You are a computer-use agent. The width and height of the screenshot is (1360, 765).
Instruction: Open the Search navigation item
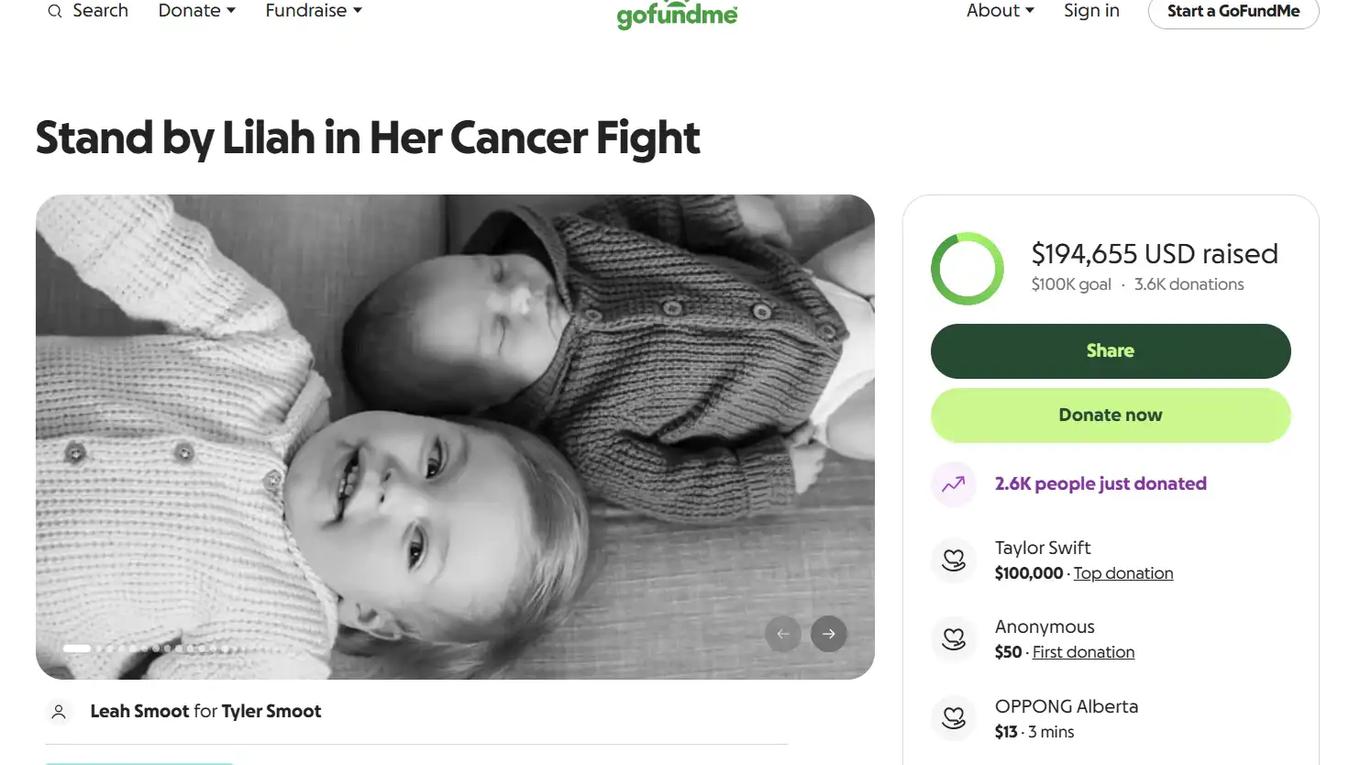pyautogui.click(x=100, y=11)
